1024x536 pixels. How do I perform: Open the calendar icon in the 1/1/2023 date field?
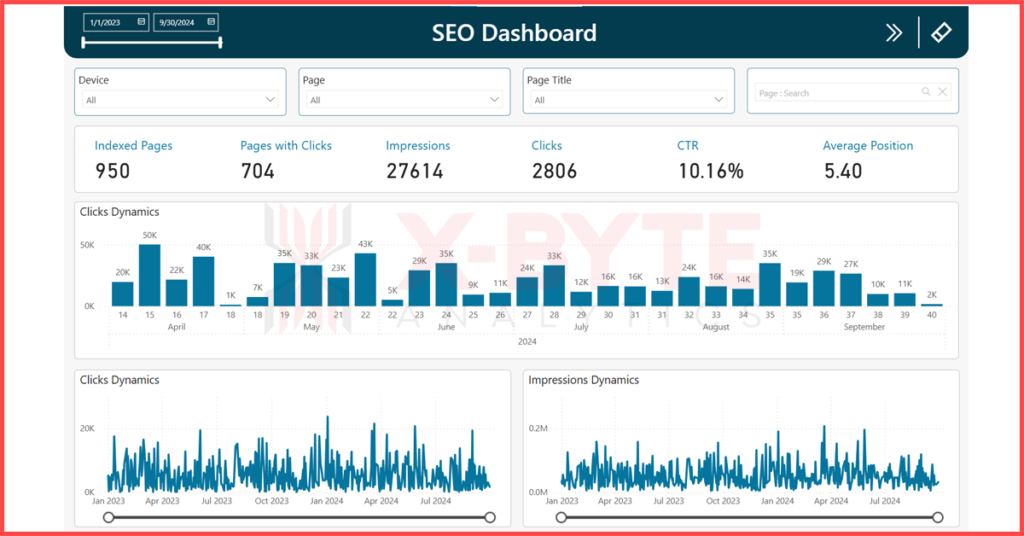pyautogui.click(x=140, y=22)
